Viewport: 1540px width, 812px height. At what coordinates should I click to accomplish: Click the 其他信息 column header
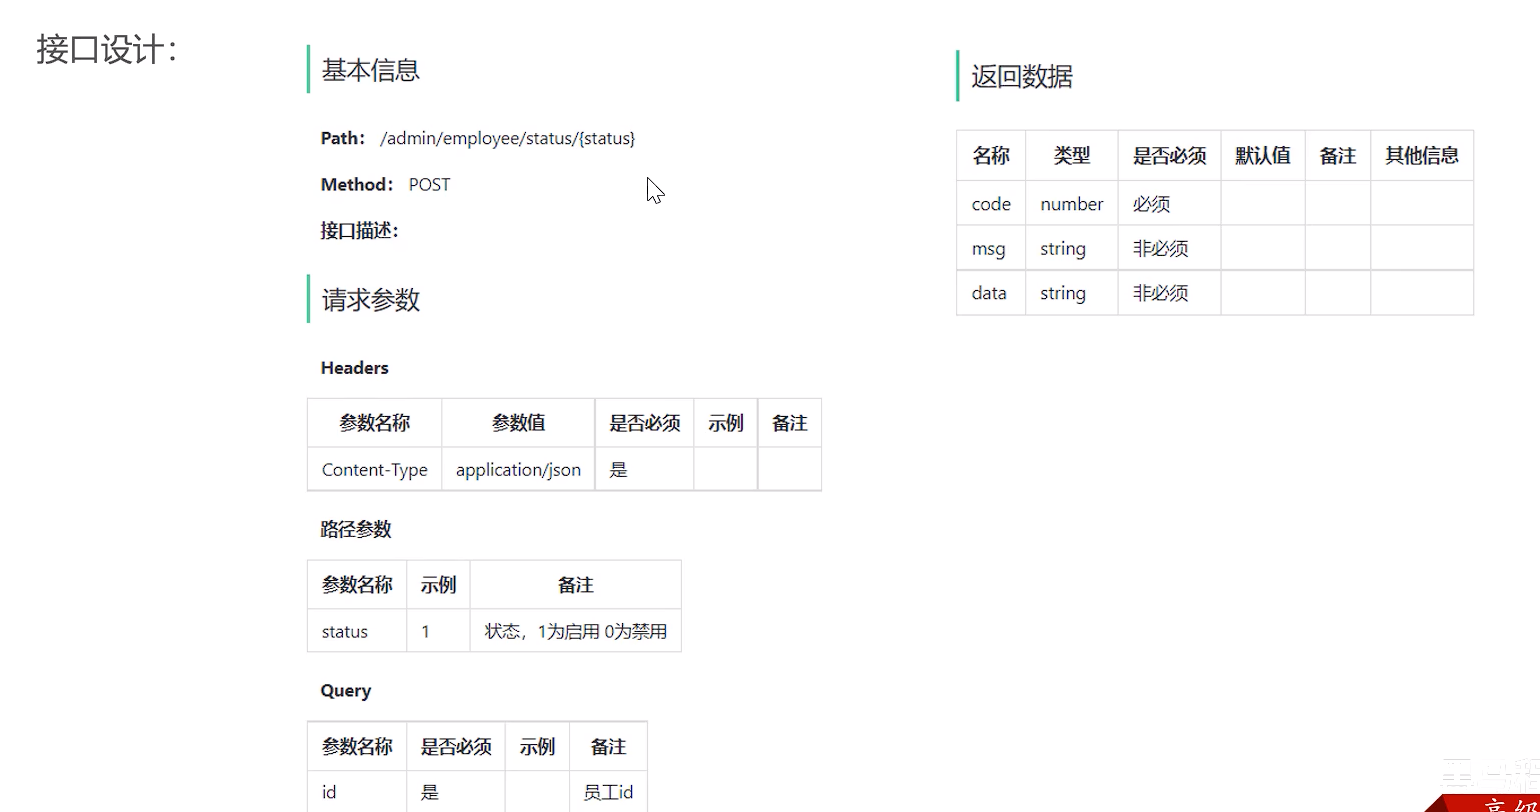[x=1421, y=156]
